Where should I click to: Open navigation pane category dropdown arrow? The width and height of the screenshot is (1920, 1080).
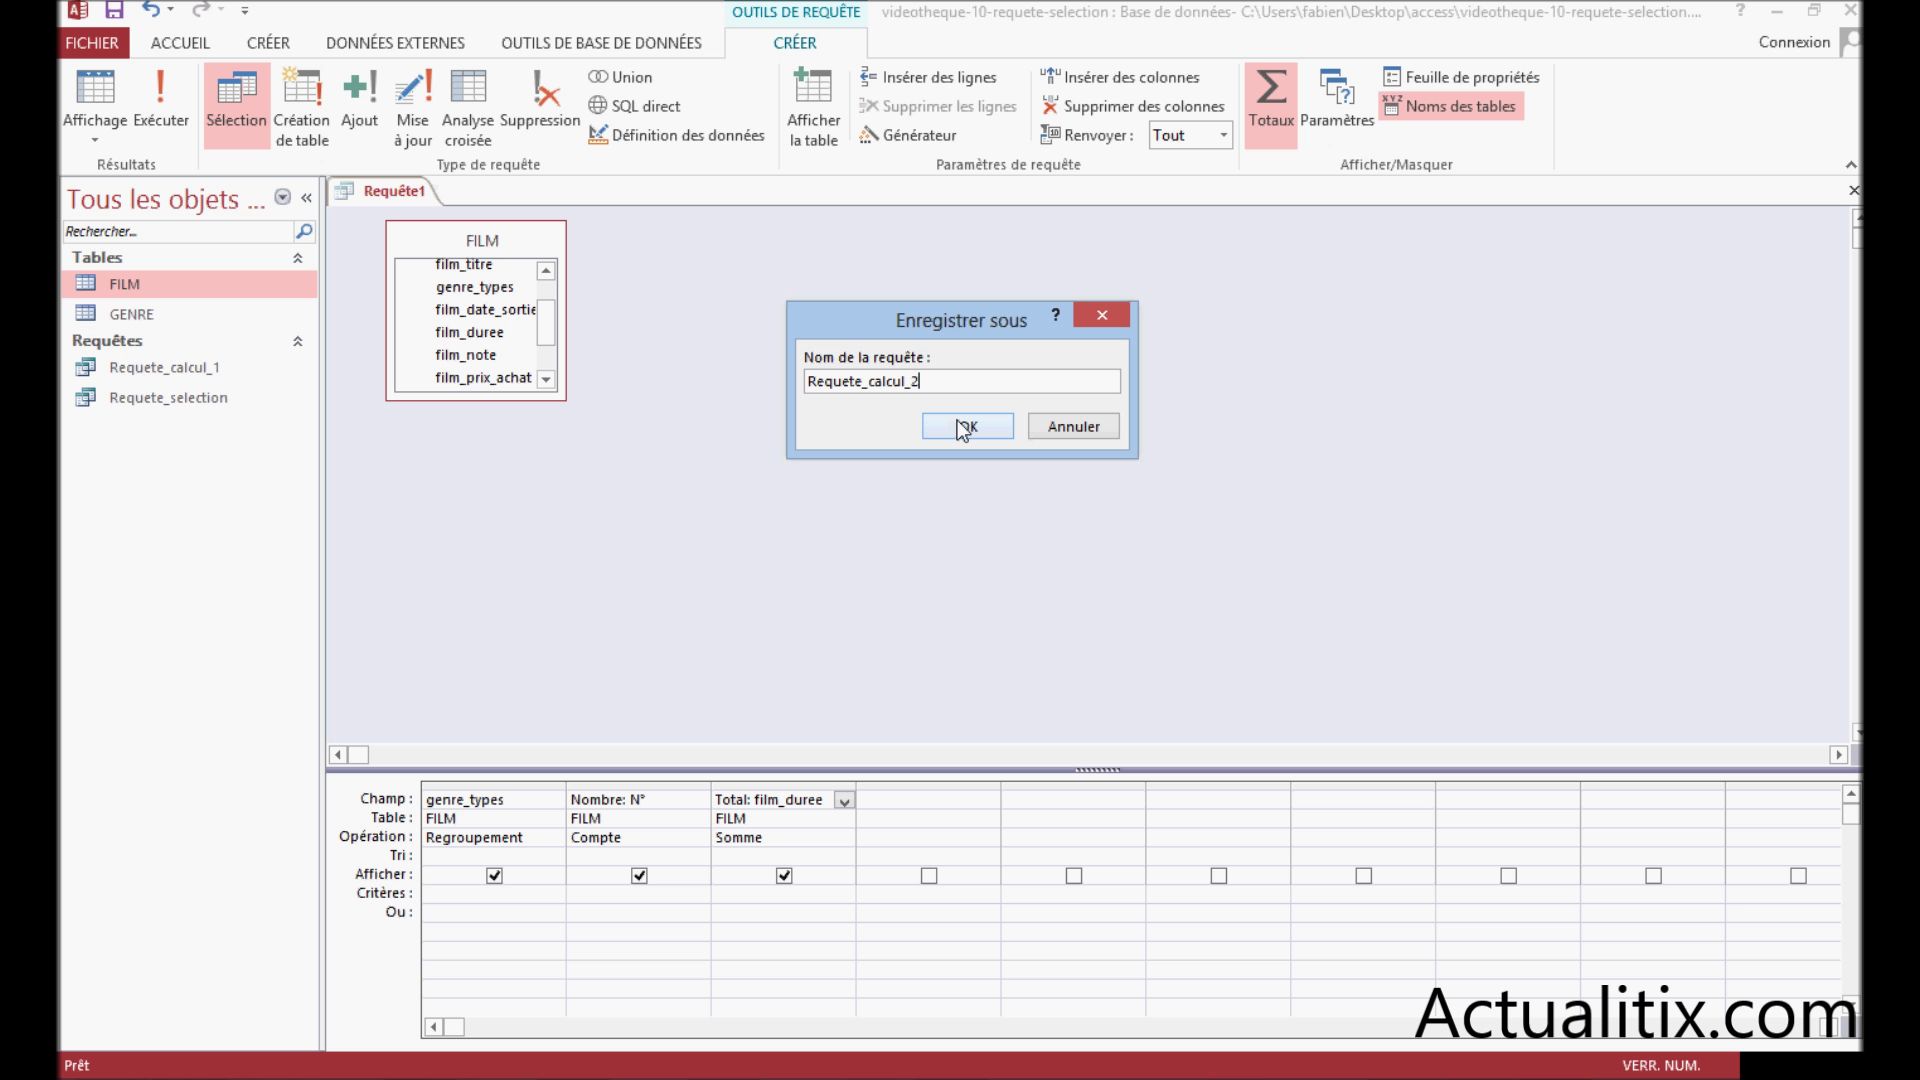283,197
